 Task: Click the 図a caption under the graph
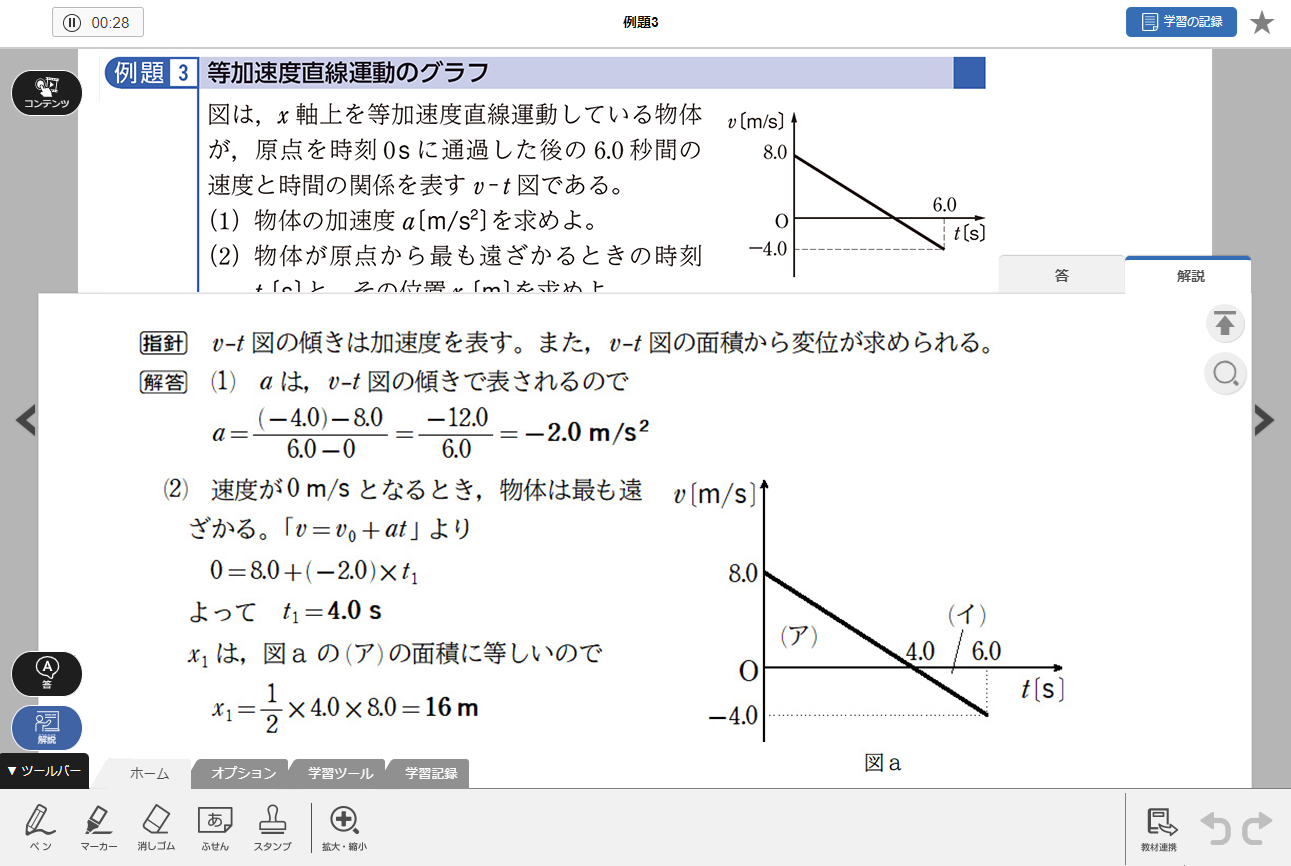click(883, 764)
